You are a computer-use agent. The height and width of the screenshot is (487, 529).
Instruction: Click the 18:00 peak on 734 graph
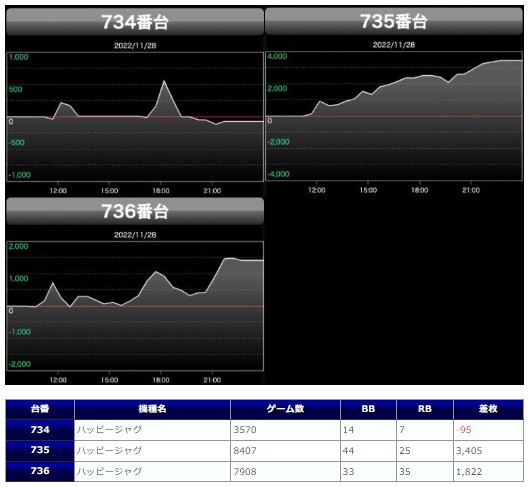(164, 81)
